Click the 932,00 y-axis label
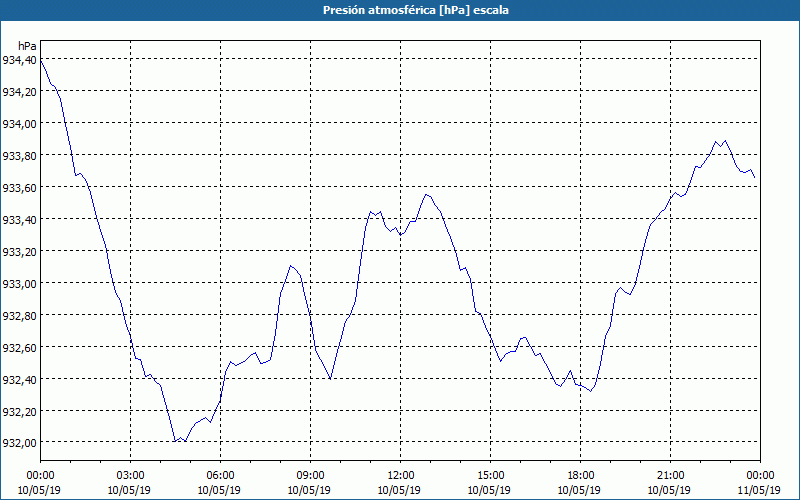Screen dimensions: 800x500 tap(19, 443)
